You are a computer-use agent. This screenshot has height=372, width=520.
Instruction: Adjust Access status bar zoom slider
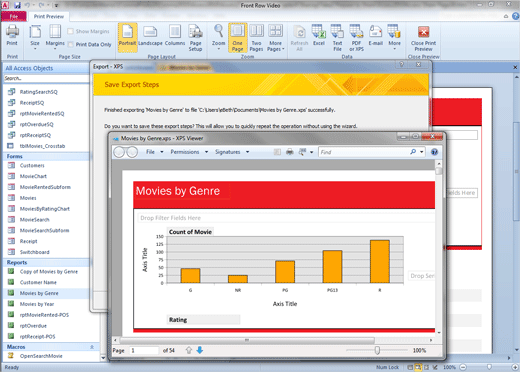(489, 367)
